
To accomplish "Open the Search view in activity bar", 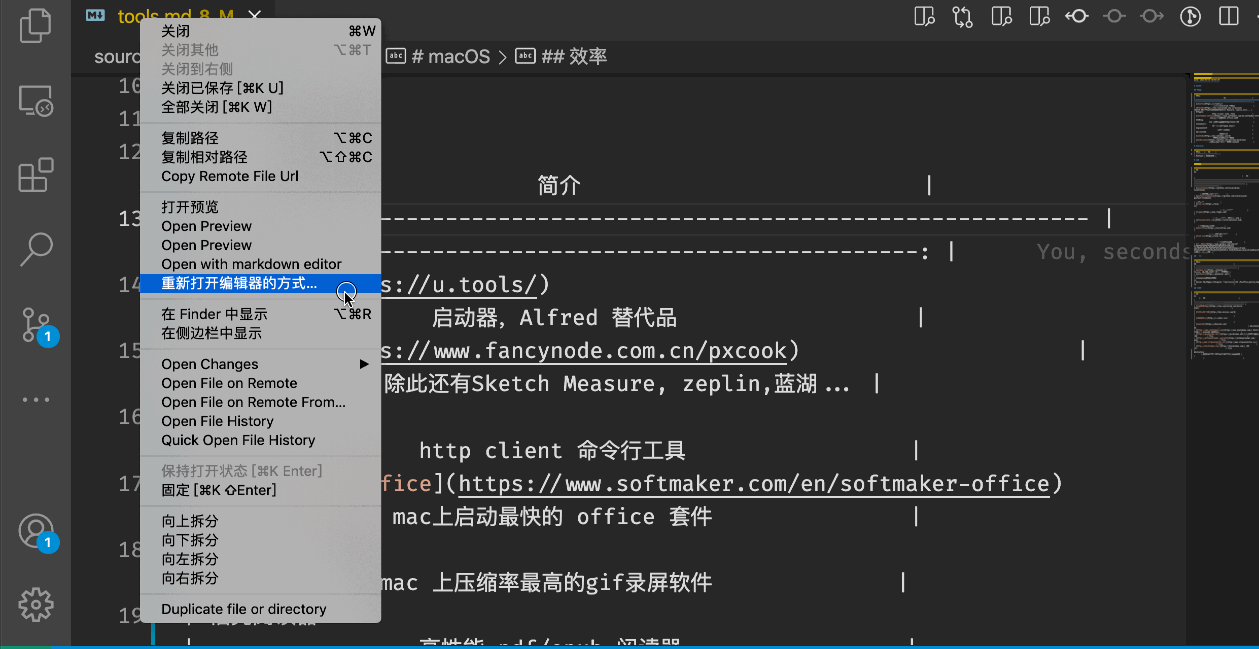I will tap(35, 249).
